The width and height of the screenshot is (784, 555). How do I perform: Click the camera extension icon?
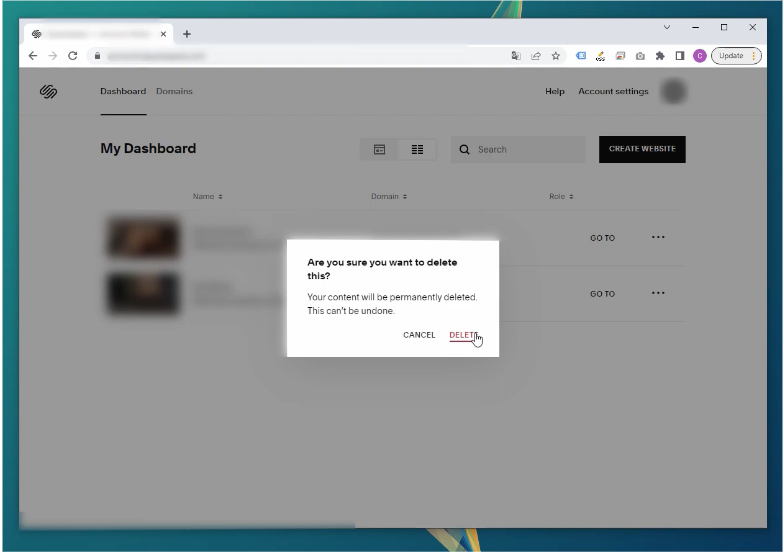(640, 56)
